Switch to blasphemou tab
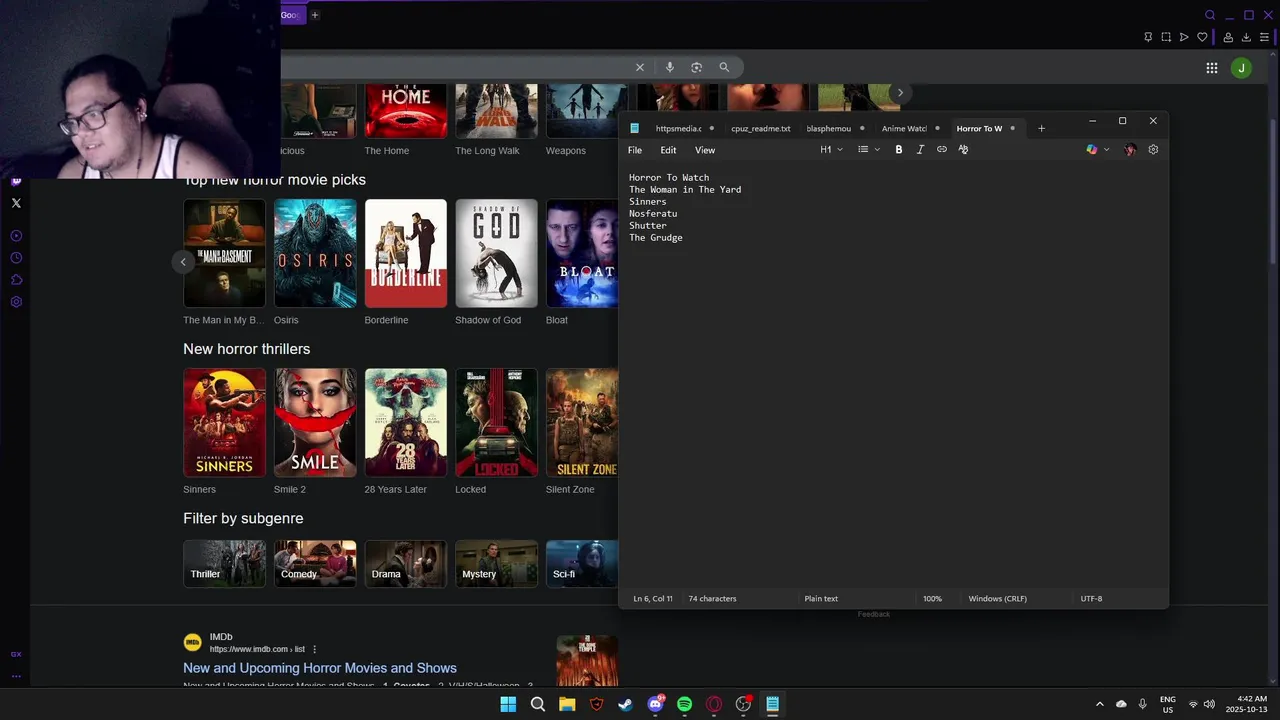The width and height of the screenshot is (1280, 720). (x=828, y=128)
